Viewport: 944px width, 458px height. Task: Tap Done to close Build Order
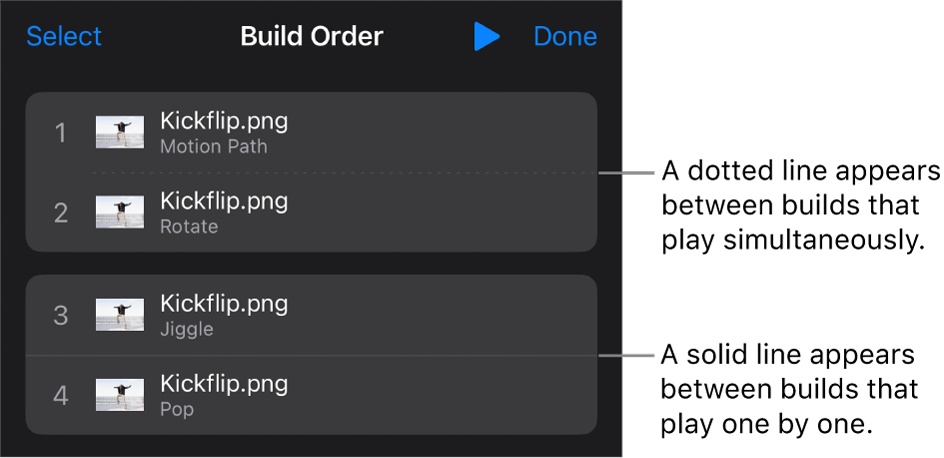click(x=565, y=37)
